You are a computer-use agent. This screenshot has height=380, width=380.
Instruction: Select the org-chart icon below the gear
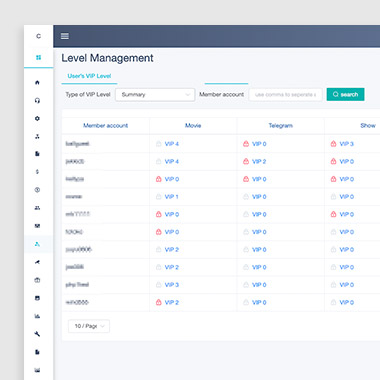(x=37, y=136)
